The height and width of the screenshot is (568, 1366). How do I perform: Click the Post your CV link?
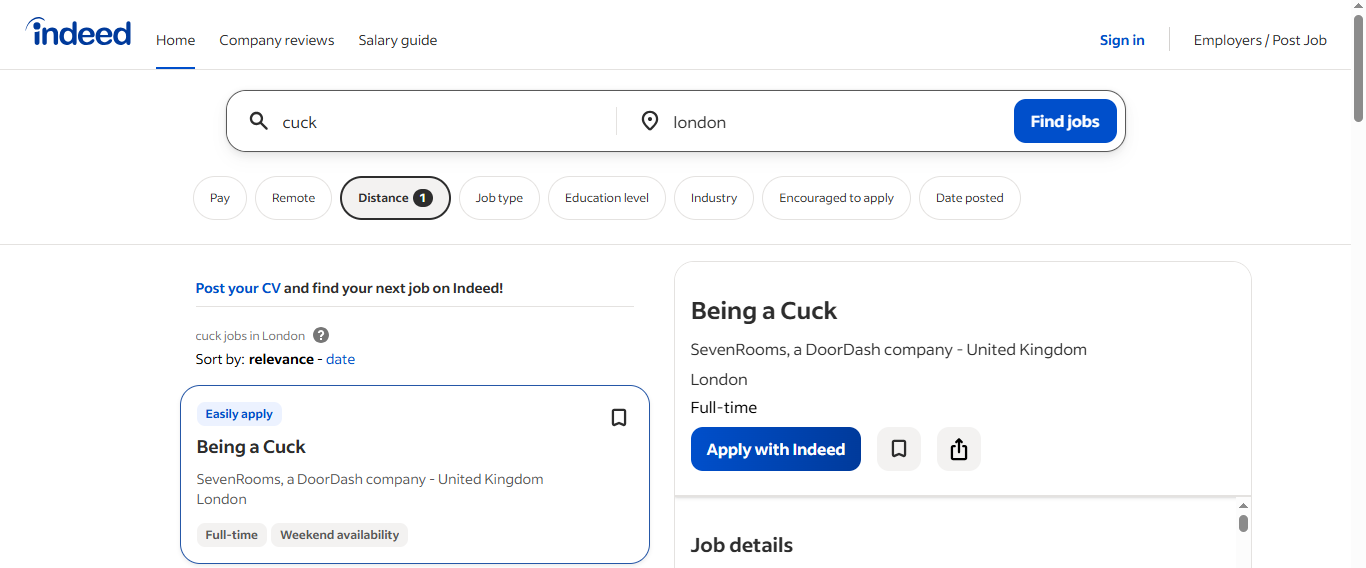238,288
